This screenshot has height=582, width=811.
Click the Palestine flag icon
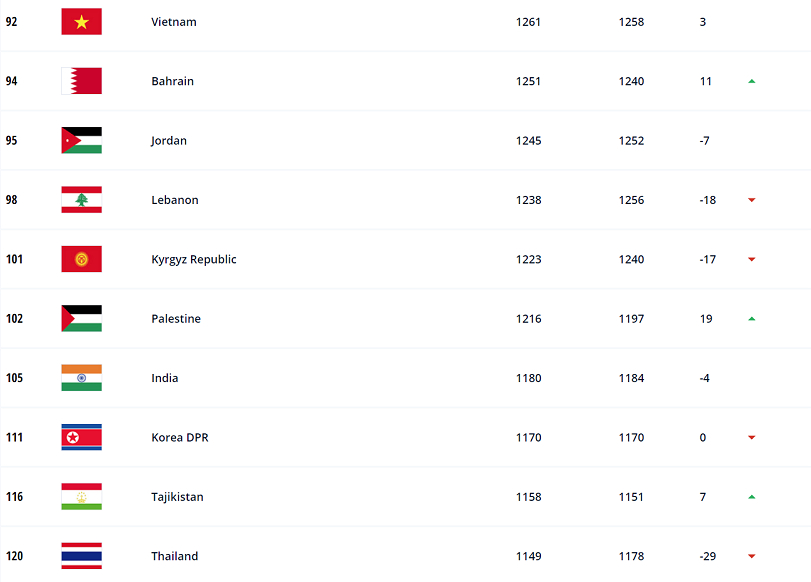click(81, 319)
